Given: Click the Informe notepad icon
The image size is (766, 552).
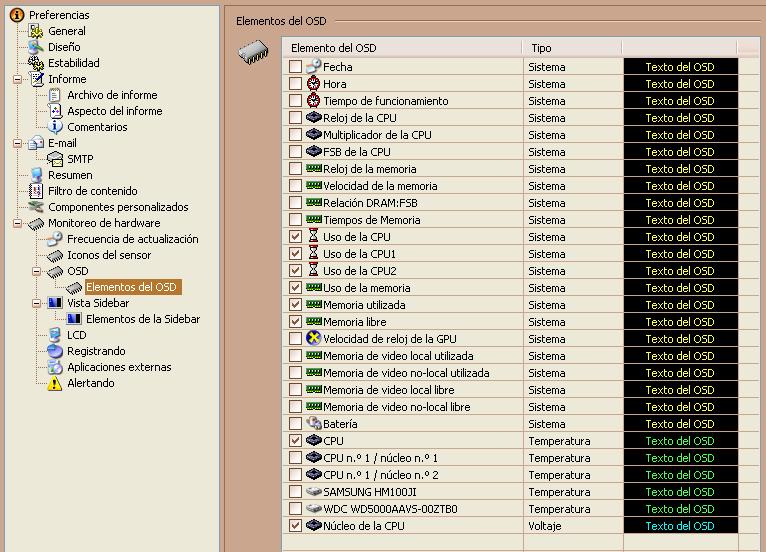Looking at the screenshot, I should pos(37,79).
